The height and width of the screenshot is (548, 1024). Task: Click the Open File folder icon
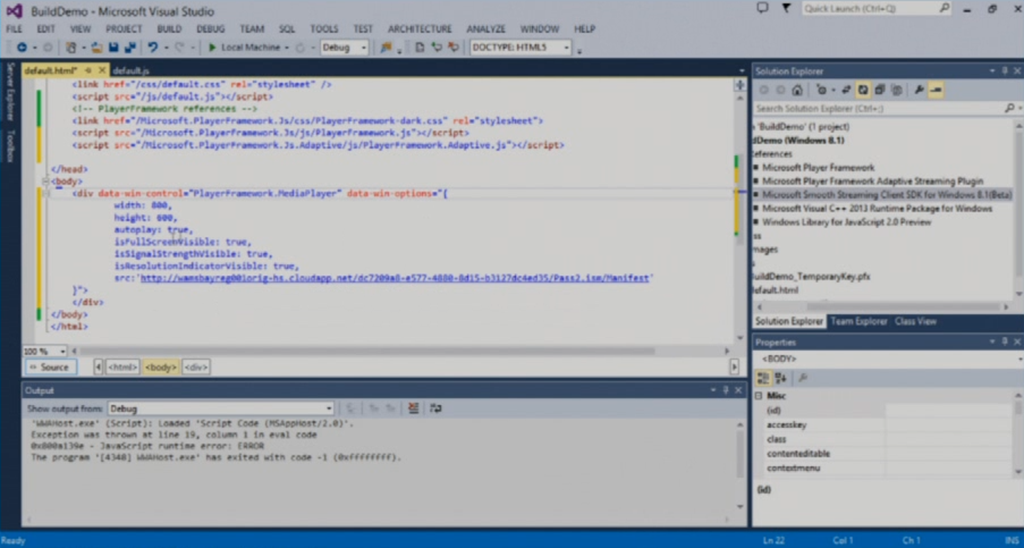[x=97, y=48]
